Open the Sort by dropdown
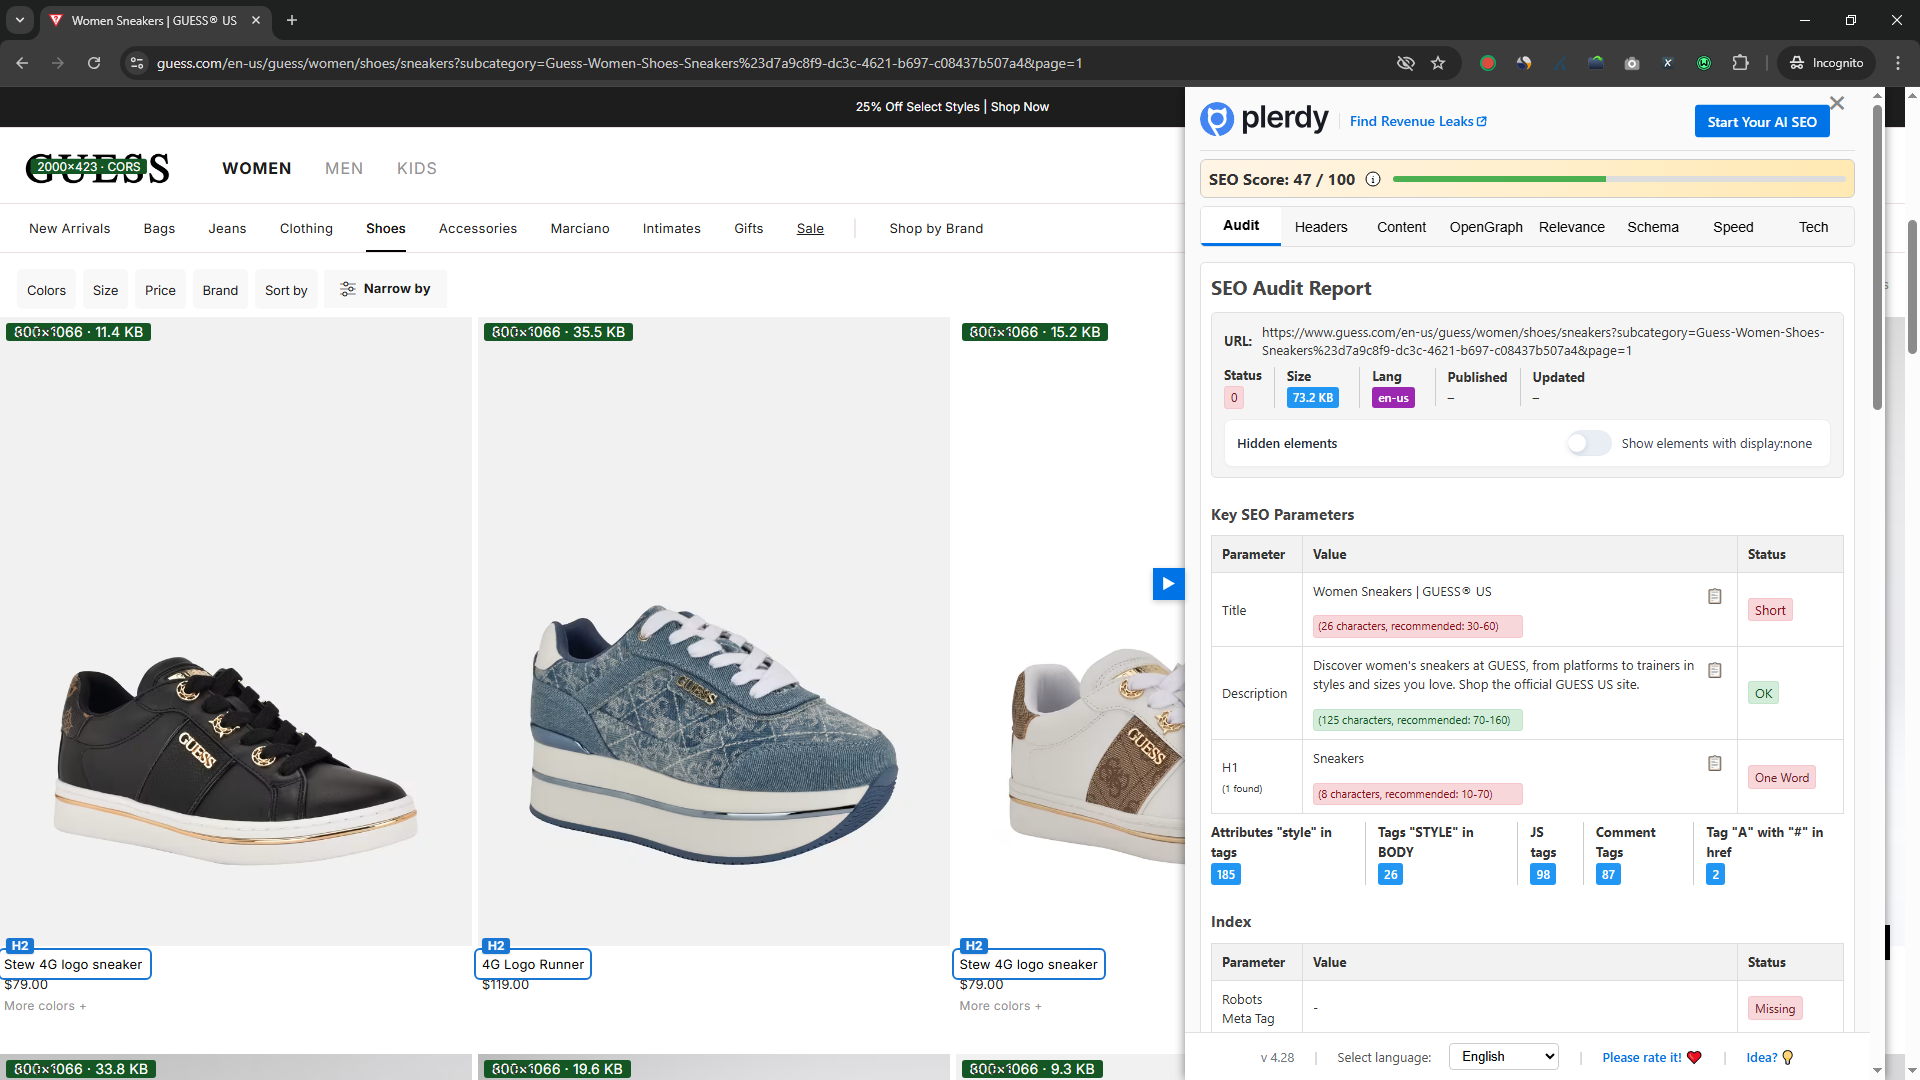 pos(286,290)
